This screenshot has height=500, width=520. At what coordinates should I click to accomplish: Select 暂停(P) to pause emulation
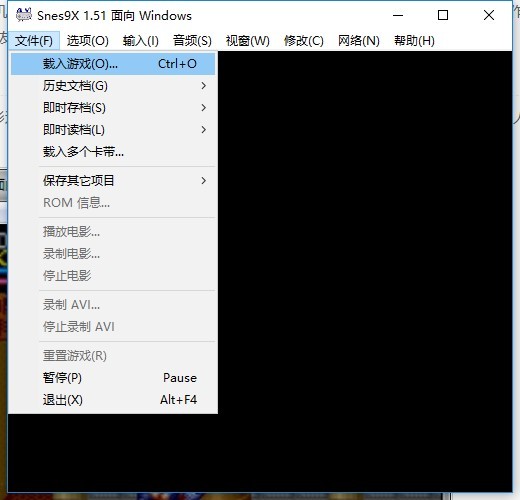113,378
